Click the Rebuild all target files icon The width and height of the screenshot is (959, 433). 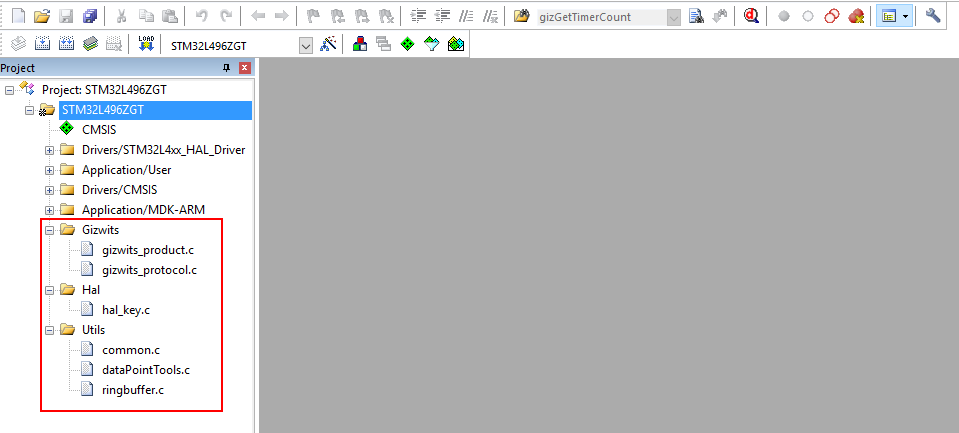(x=66, y=45)
